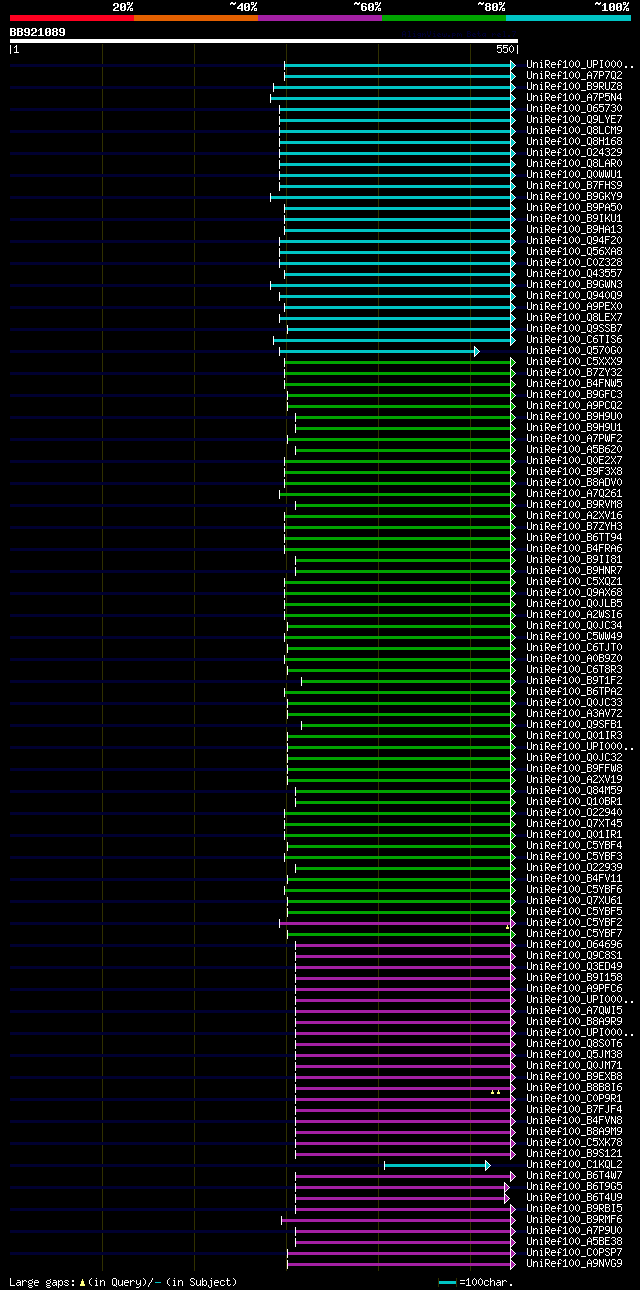Screen dimensions: 640x1290
Task: Click the UniRef100_B9HNR7 hit label
Action: tap(574, 570)
